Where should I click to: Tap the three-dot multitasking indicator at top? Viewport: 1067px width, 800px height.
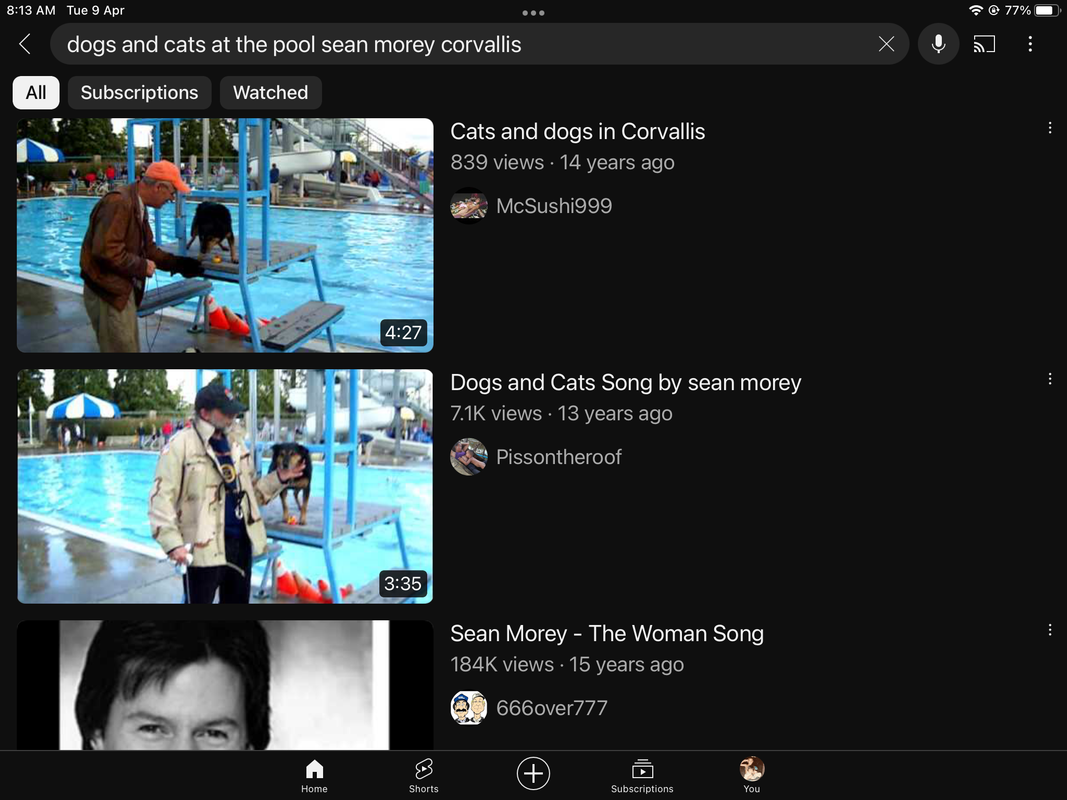[533, 12]
